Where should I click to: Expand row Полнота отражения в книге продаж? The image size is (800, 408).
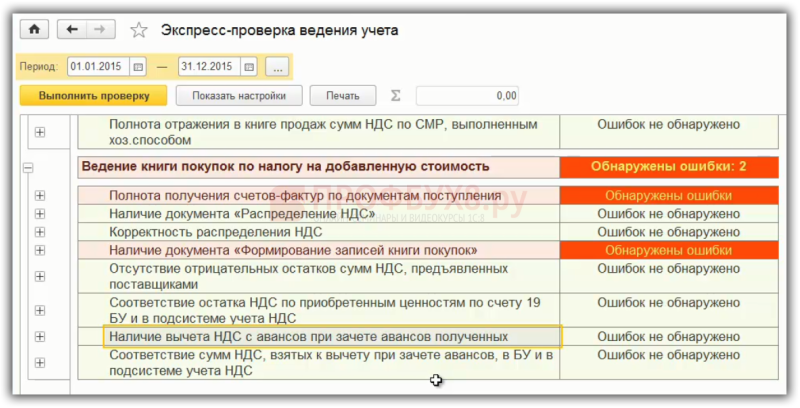tap(40, 132)
